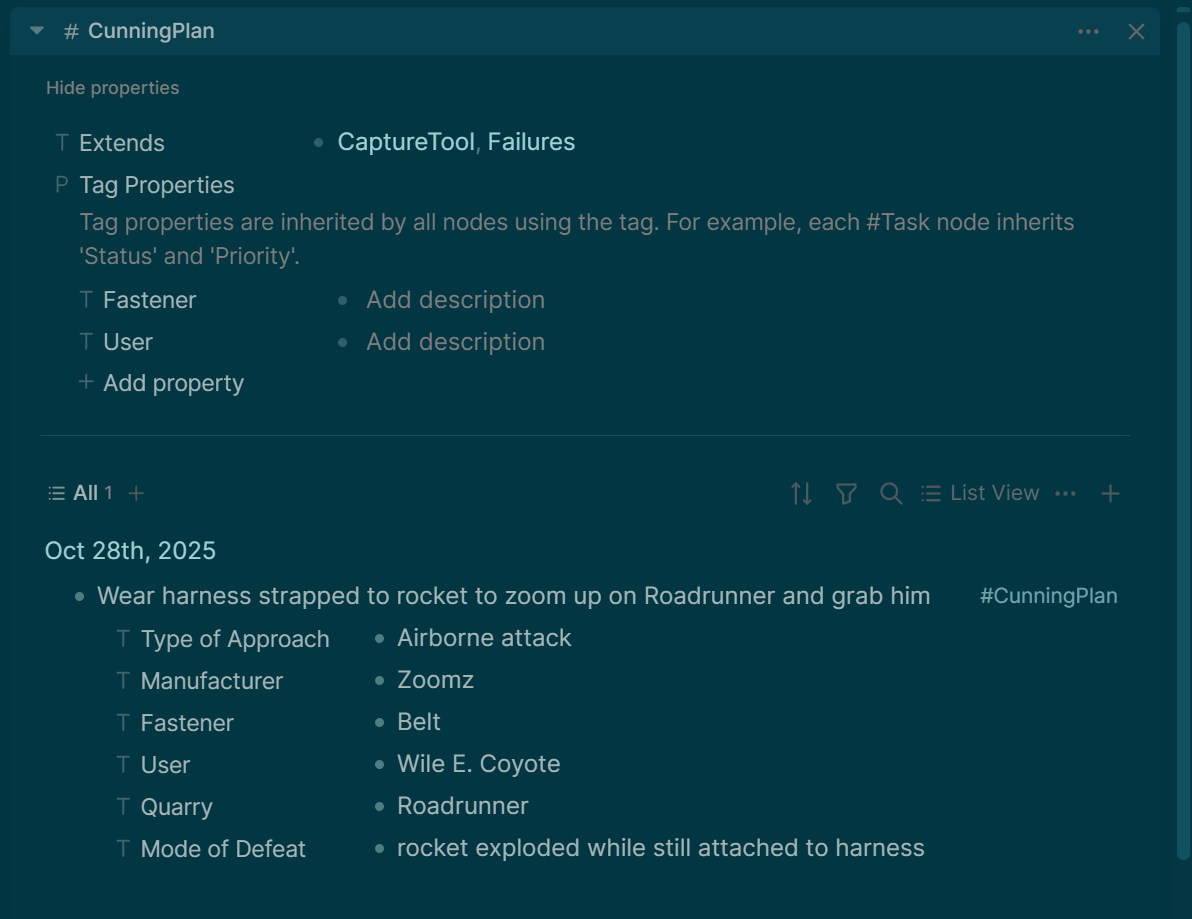Open the panel's three-dot options menu

point(1088,32)
